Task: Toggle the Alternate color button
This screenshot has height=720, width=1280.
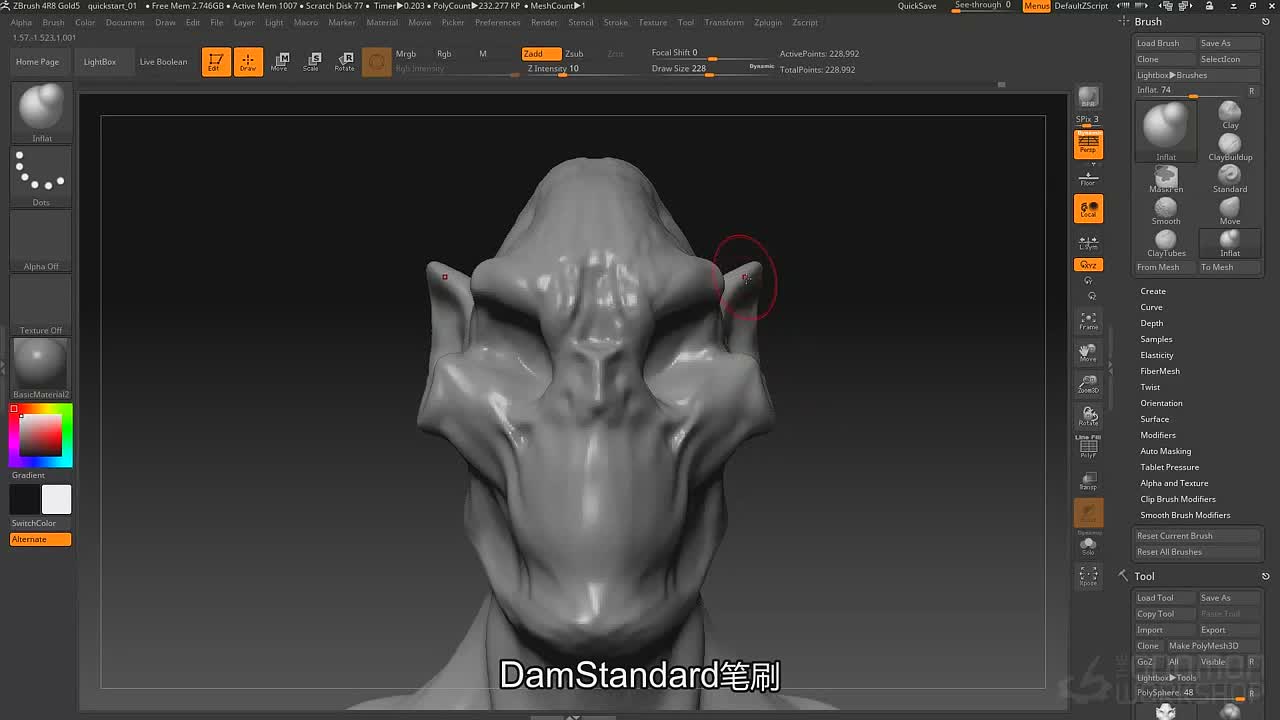Action: (41, 539)
